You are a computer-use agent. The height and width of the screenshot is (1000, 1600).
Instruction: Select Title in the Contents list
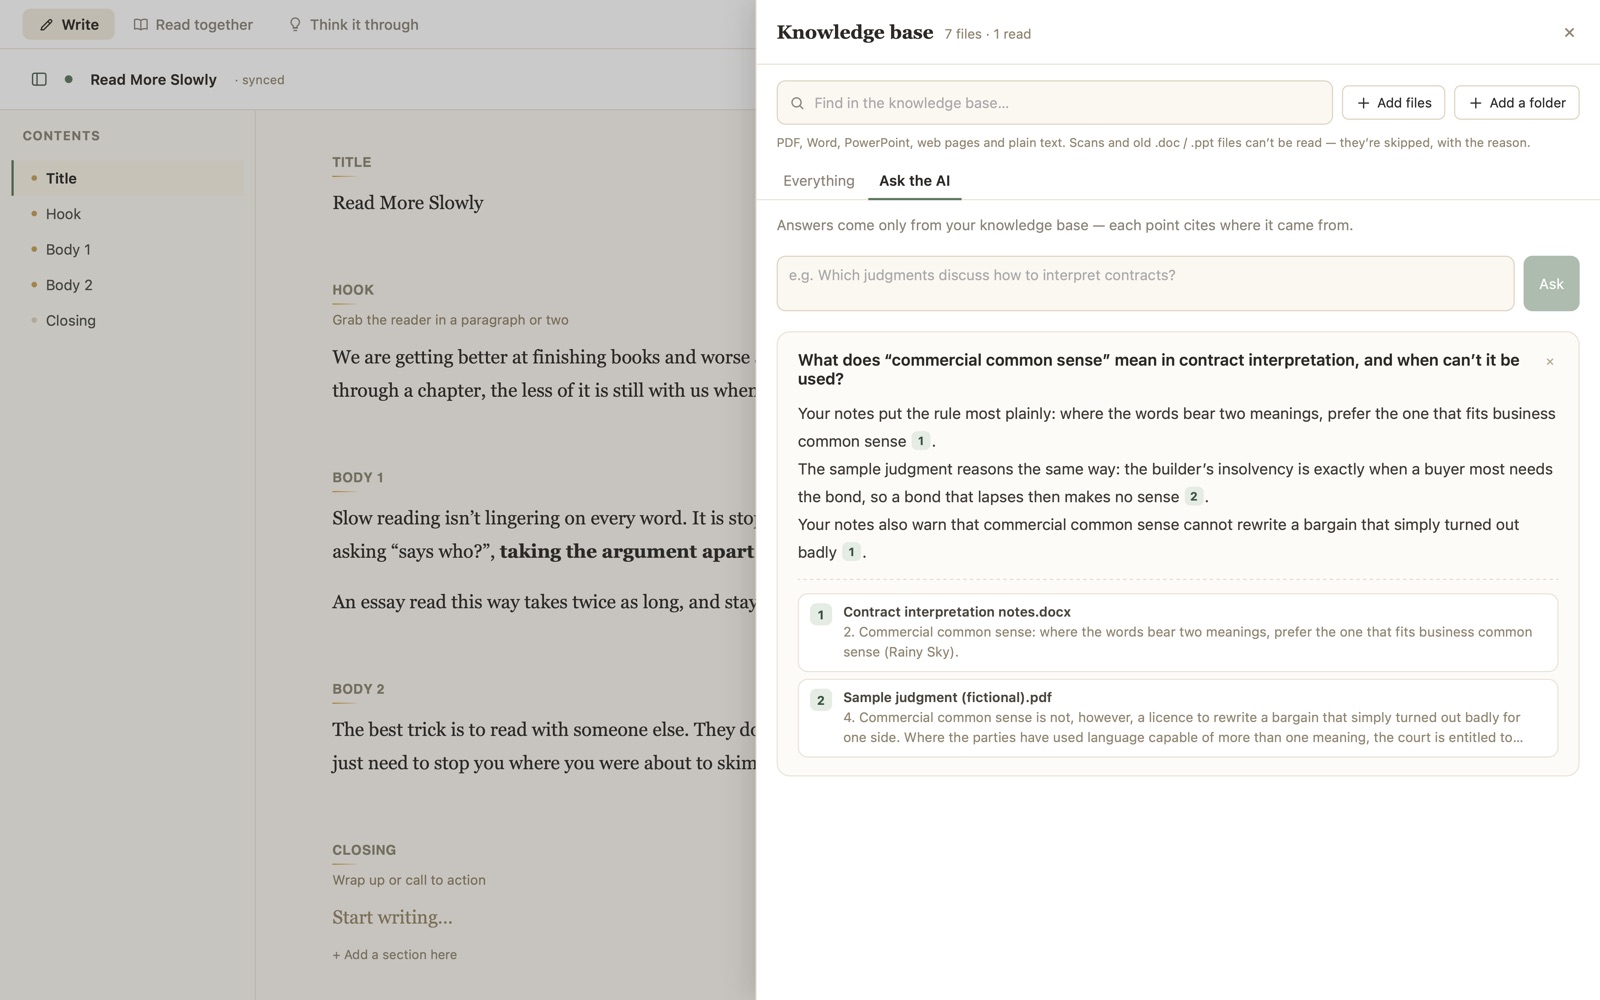click(x=127, y=178)
